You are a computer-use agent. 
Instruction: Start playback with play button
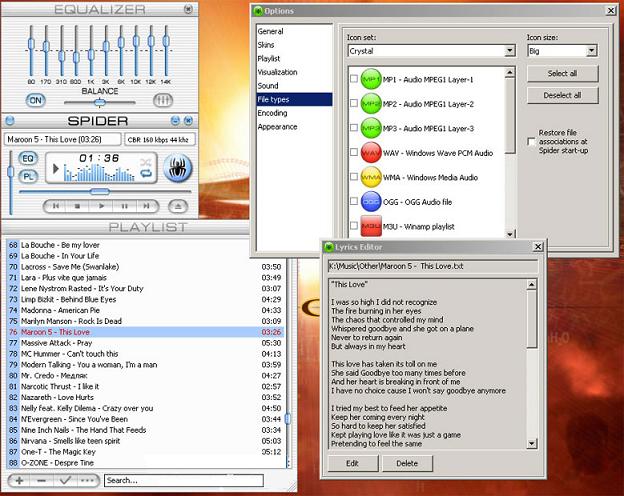click(x=101, y=206)
